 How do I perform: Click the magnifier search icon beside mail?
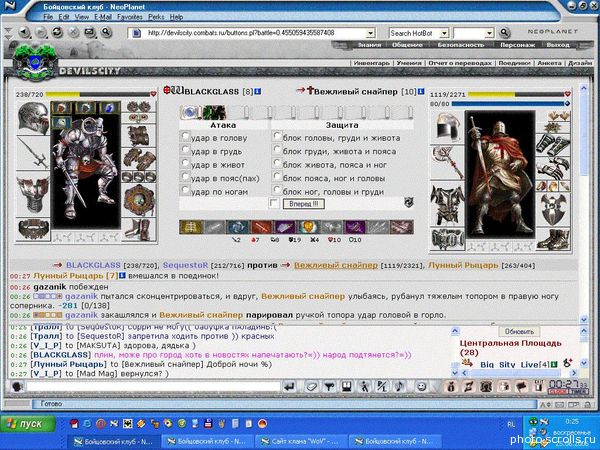coord(106,32)
